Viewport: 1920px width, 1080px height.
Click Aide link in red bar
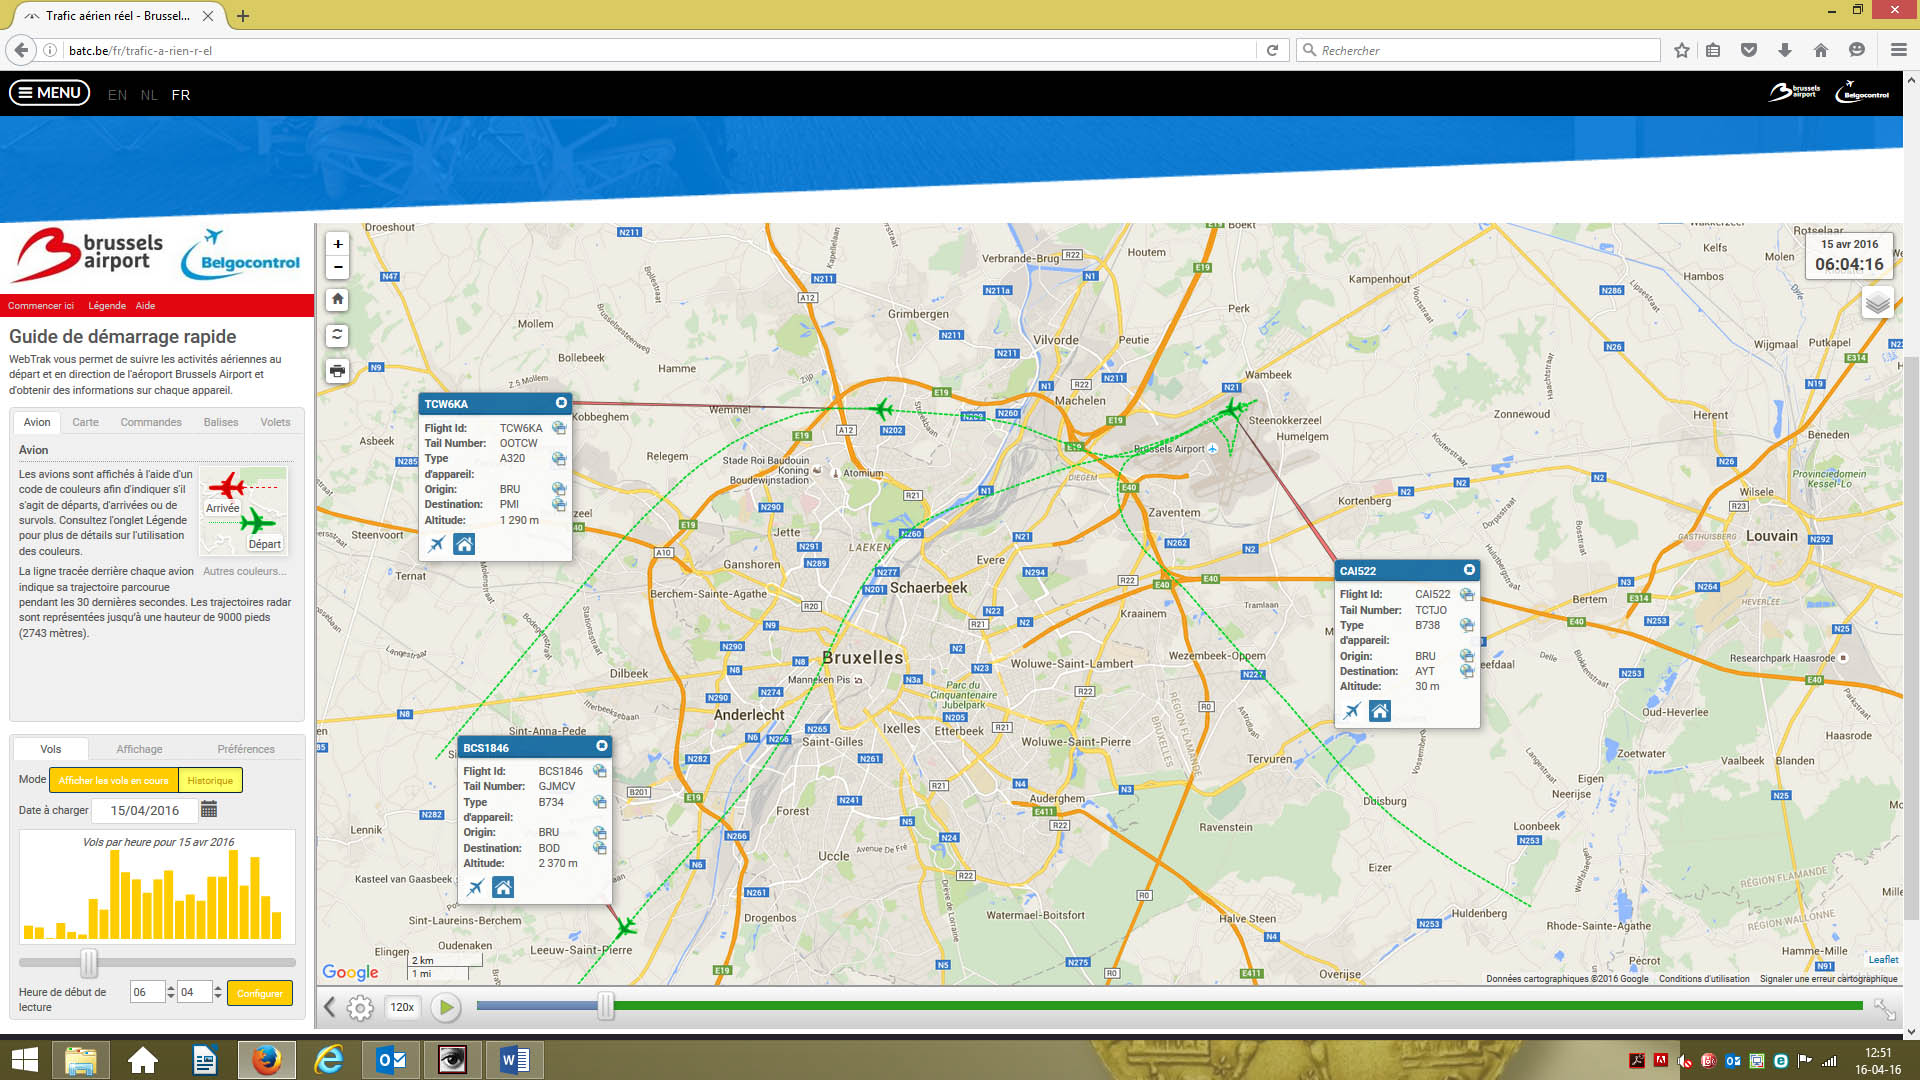tap(145, 305)
